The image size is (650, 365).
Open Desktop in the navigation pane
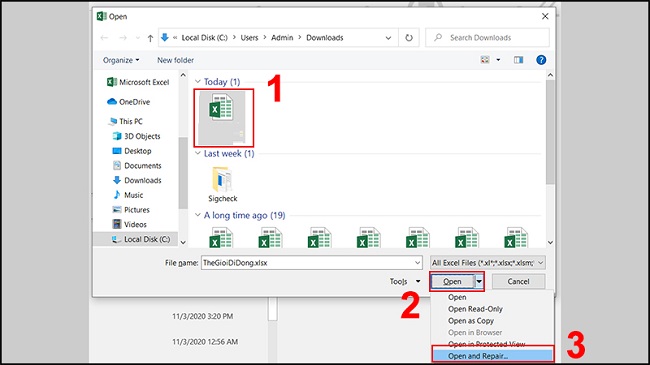[x=132, y=151]
